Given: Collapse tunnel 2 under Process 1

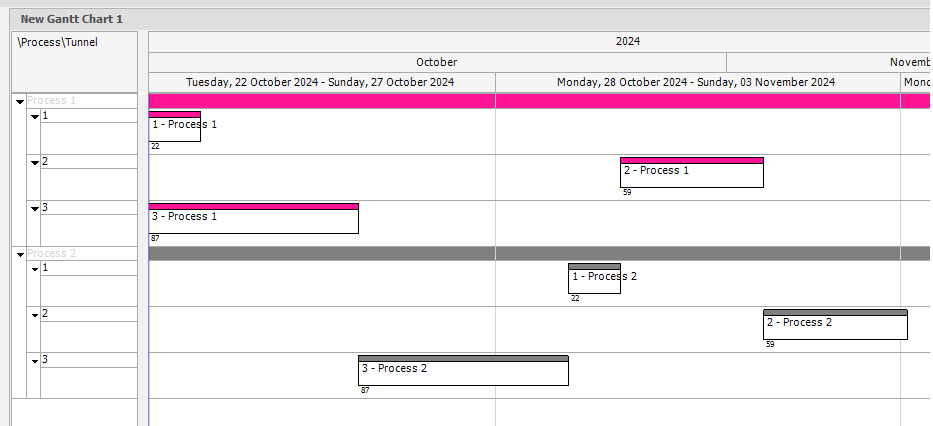Looking at the screenshot, I should click(x=35, y=162).
